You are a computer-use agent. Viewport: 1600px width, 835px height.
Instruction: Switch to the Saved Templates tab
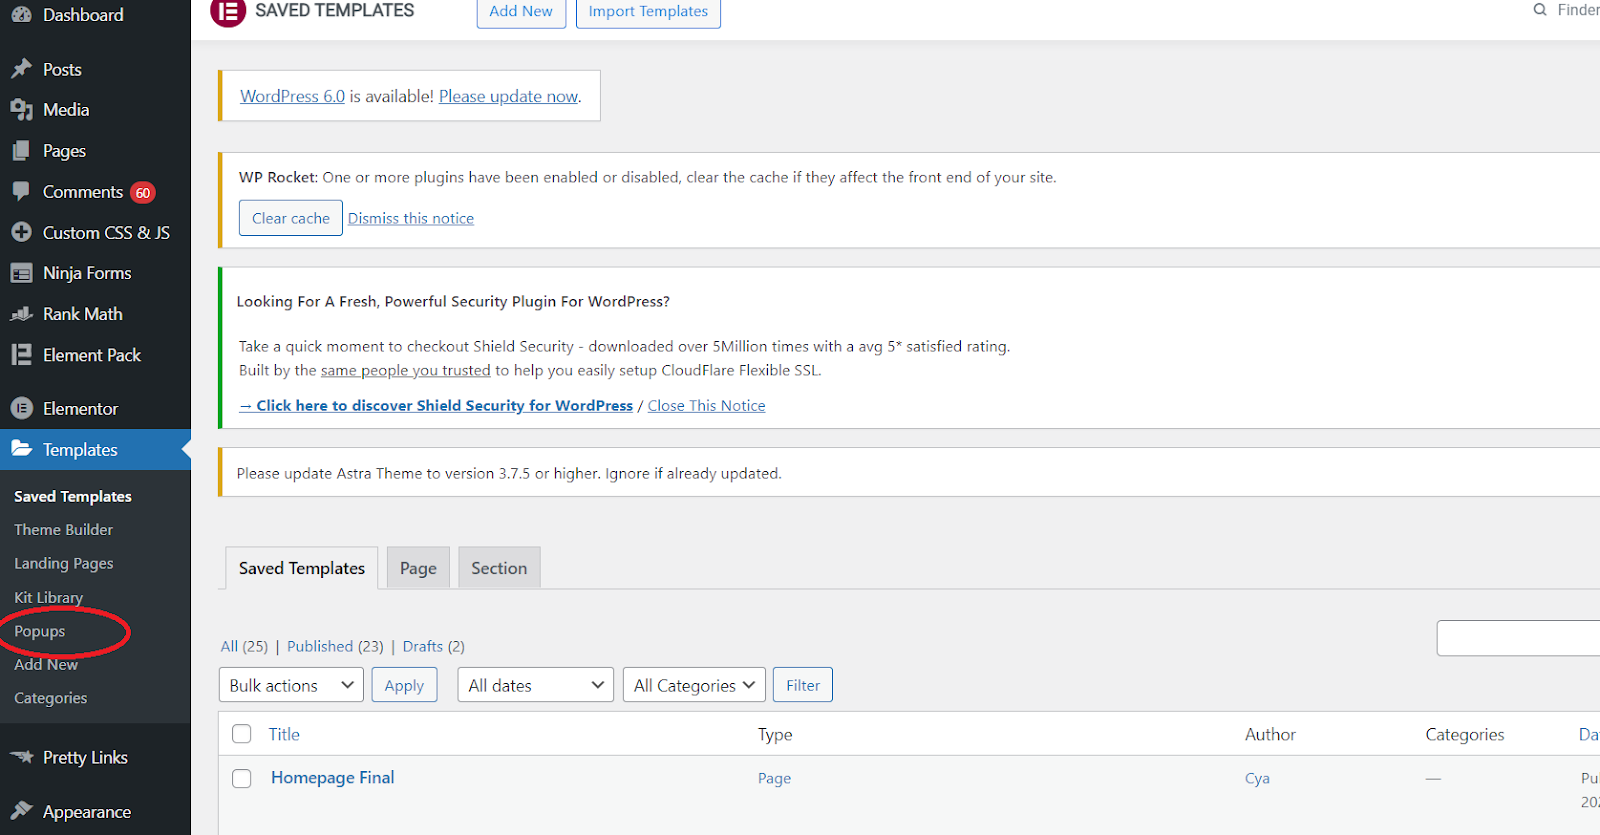tap(302, 568)
